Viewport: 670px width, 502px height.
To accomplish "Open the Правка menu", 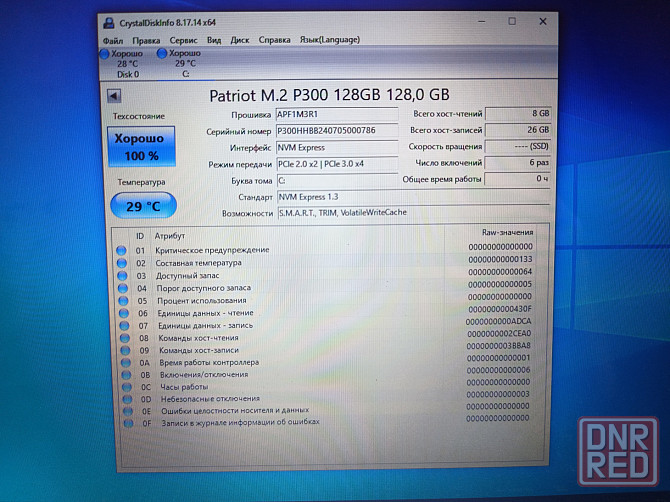I will coord(146,41).
